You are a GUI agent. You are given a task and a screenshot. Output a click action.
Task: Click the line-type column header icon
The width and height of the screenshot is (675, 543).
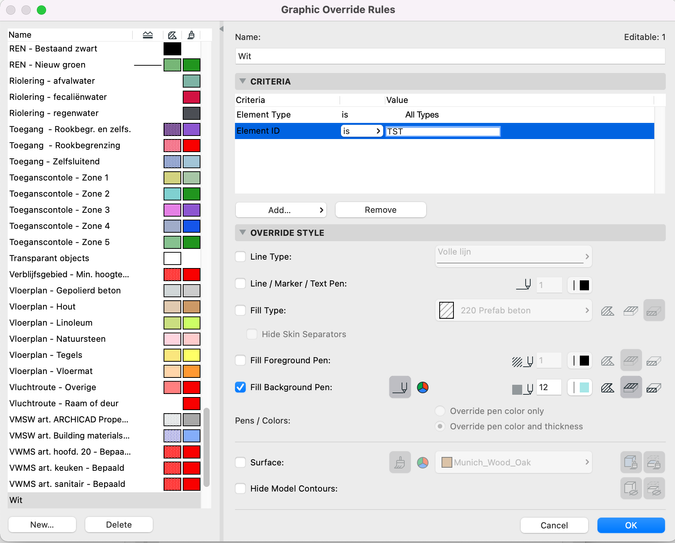tap(148, 35)
